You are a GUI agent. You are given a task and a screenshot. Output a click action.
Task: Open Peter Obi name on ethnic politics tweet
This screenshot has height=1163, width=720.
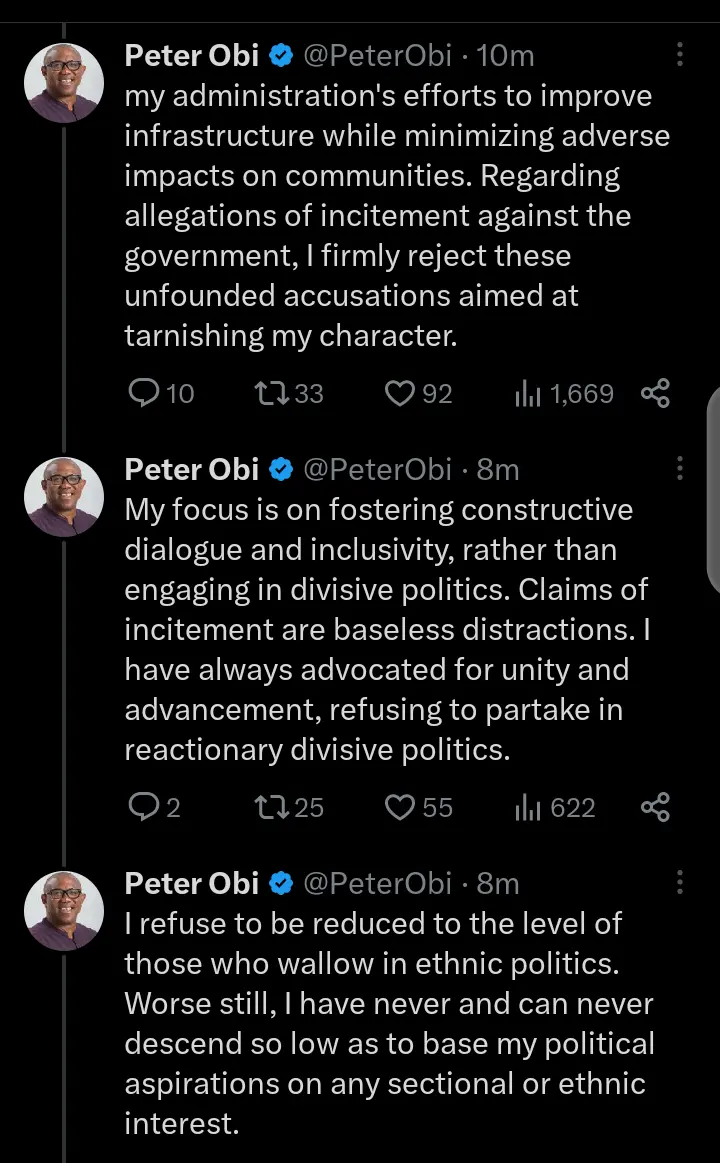coord(191,884)
